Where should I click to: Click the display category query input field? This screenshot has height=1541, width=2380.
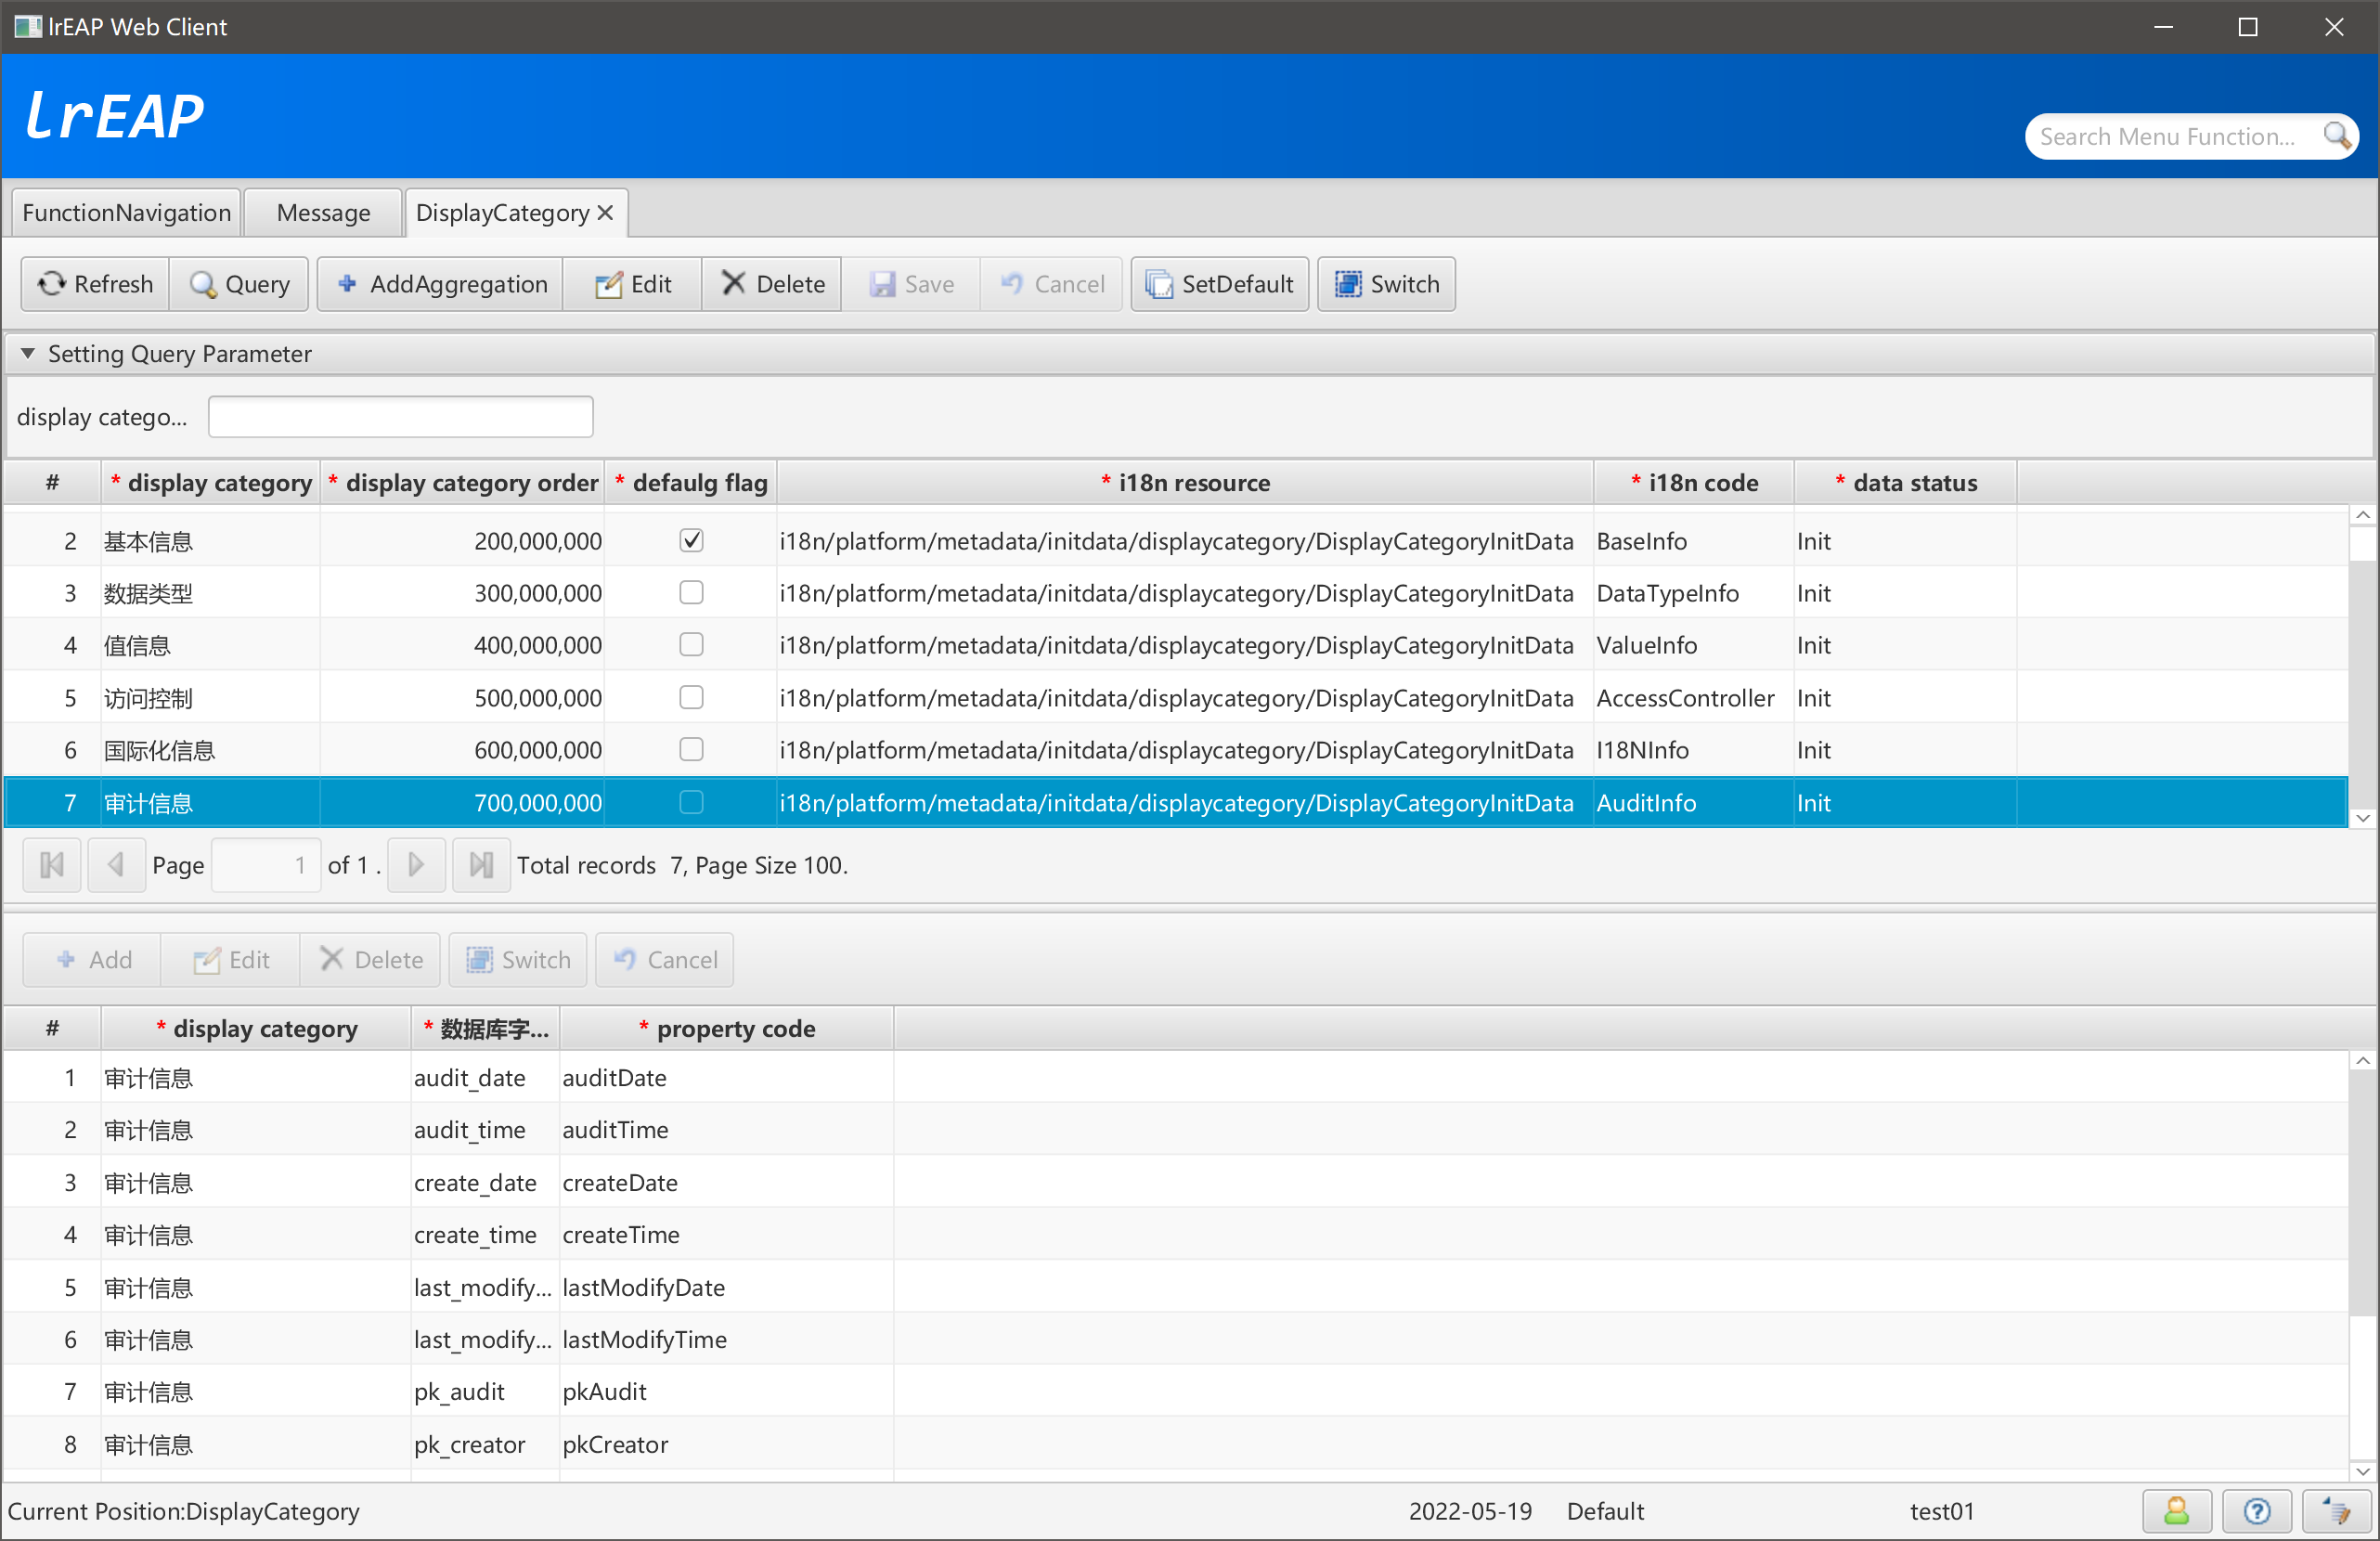pos(400,417)
